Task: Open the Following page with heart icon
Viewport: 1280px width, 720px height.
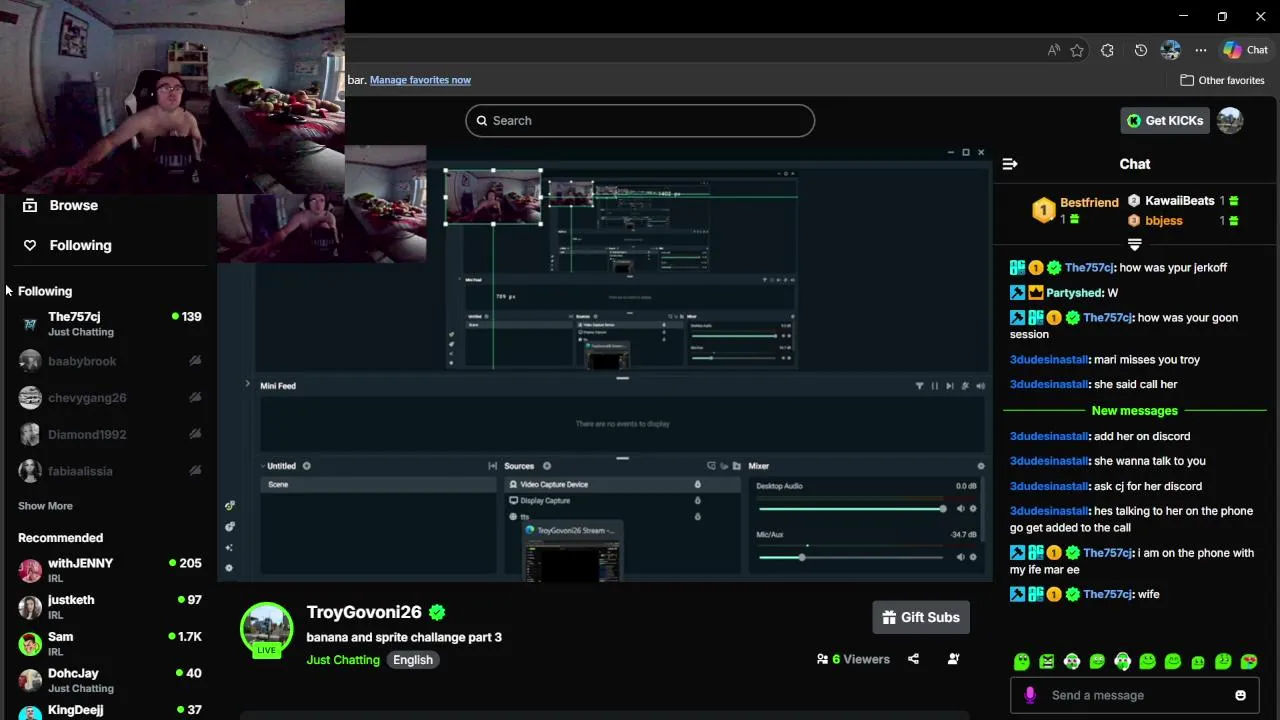Action: [x=66, y=245]
